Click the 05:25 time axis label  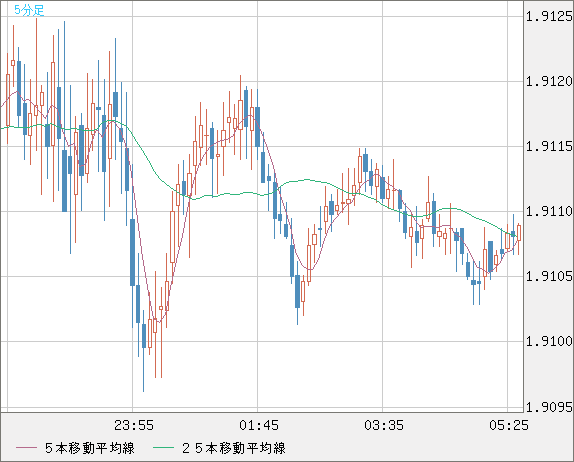[x=509, y=425]
